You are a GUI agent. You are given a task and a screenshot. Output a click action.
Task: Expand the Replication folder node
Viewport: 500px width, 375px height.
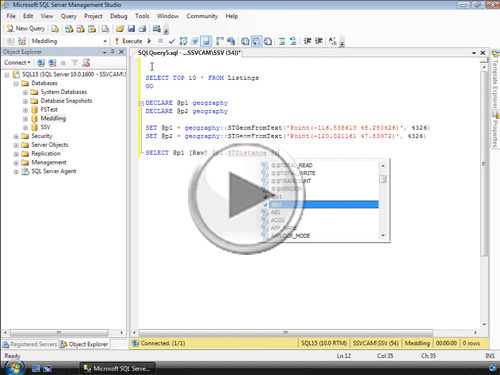(x=16, y=154)
